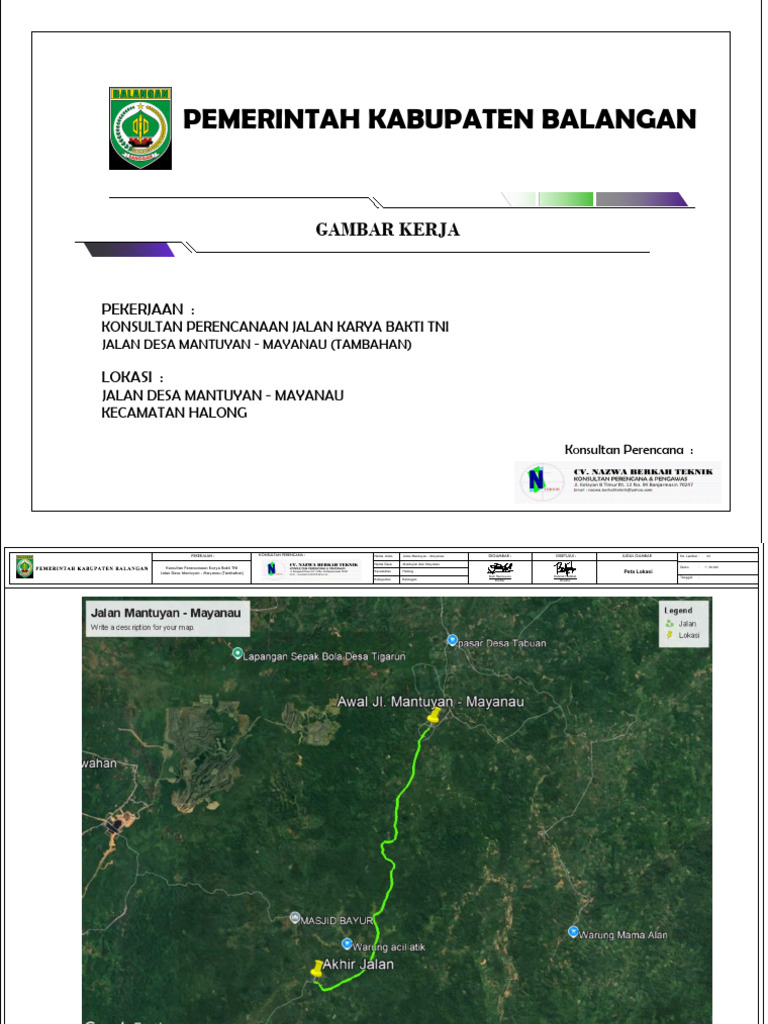768x1024 pixels.
Task: Click Peta Lokasi in the title block
Action: pyautogui.click(x=639, y=571)
